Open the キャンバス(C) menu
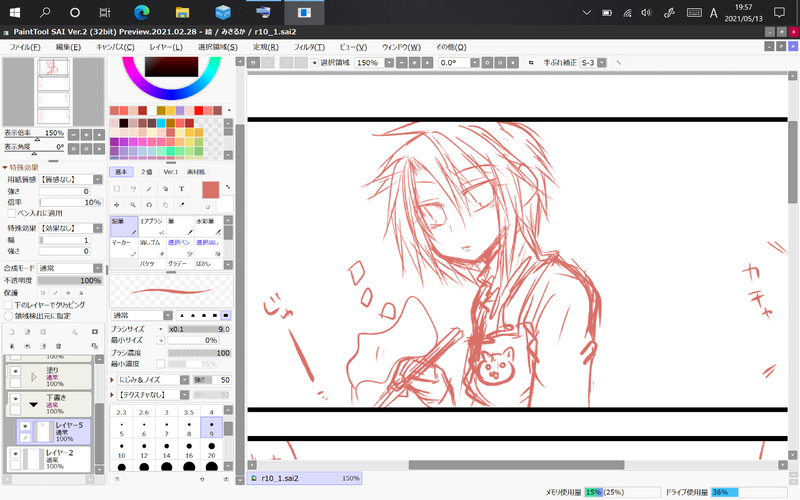Viewport: 800px width, 500px height. click(115, 47)
